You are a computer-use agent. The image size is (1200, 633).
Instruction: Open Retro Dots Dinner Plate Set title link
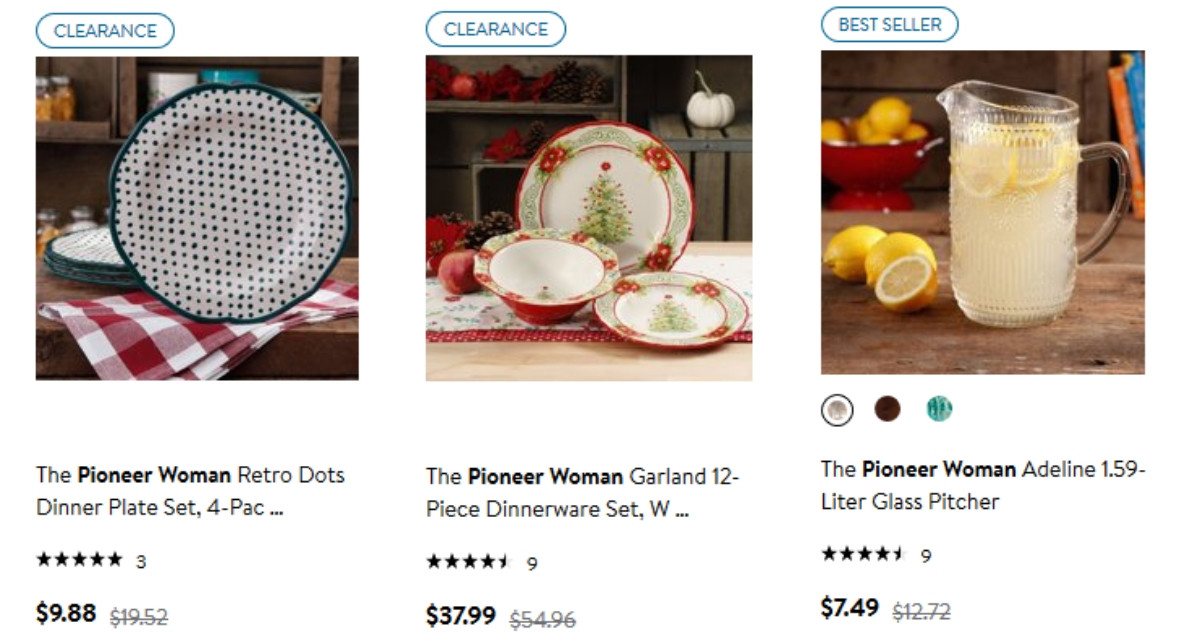(190, 491)
